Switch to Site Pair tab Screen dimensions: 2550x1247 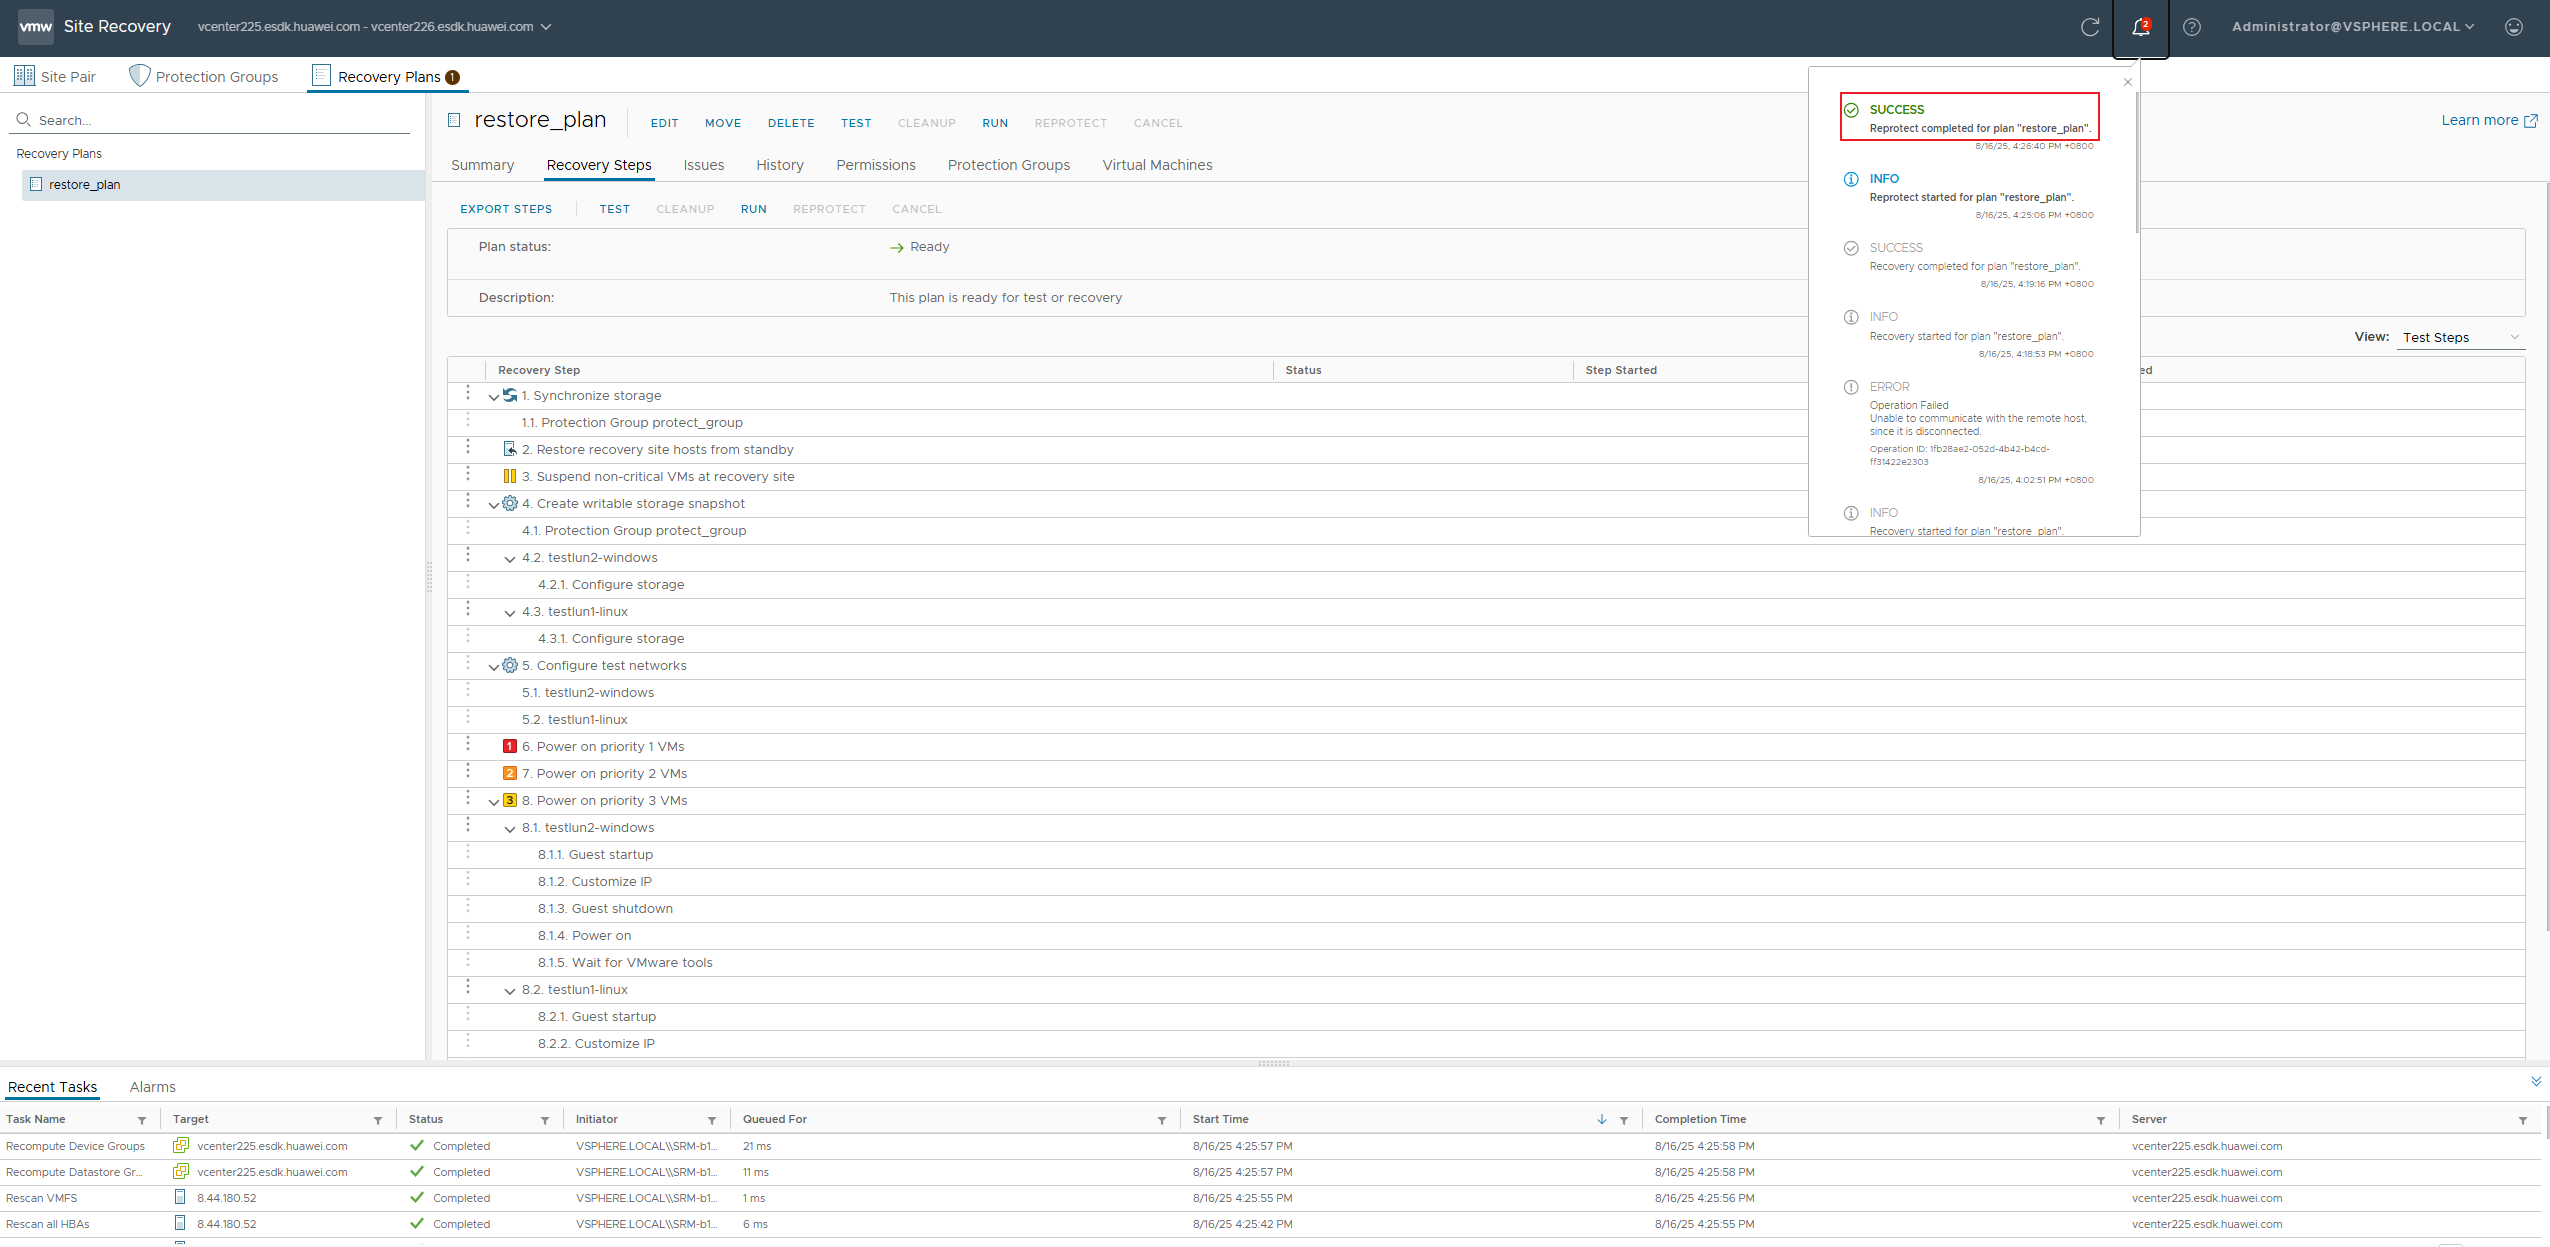point(55,76)
